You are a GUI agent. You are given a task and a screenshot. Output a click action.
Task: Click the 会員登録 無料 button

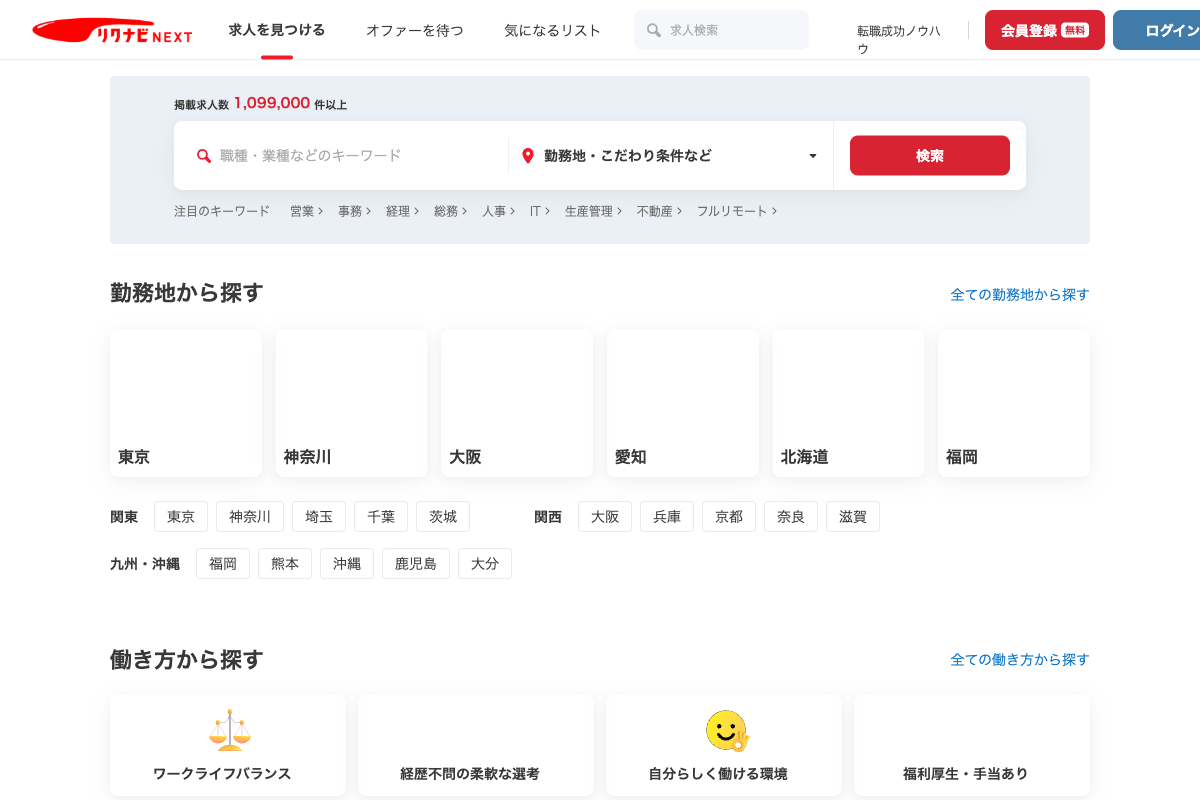1044,30
